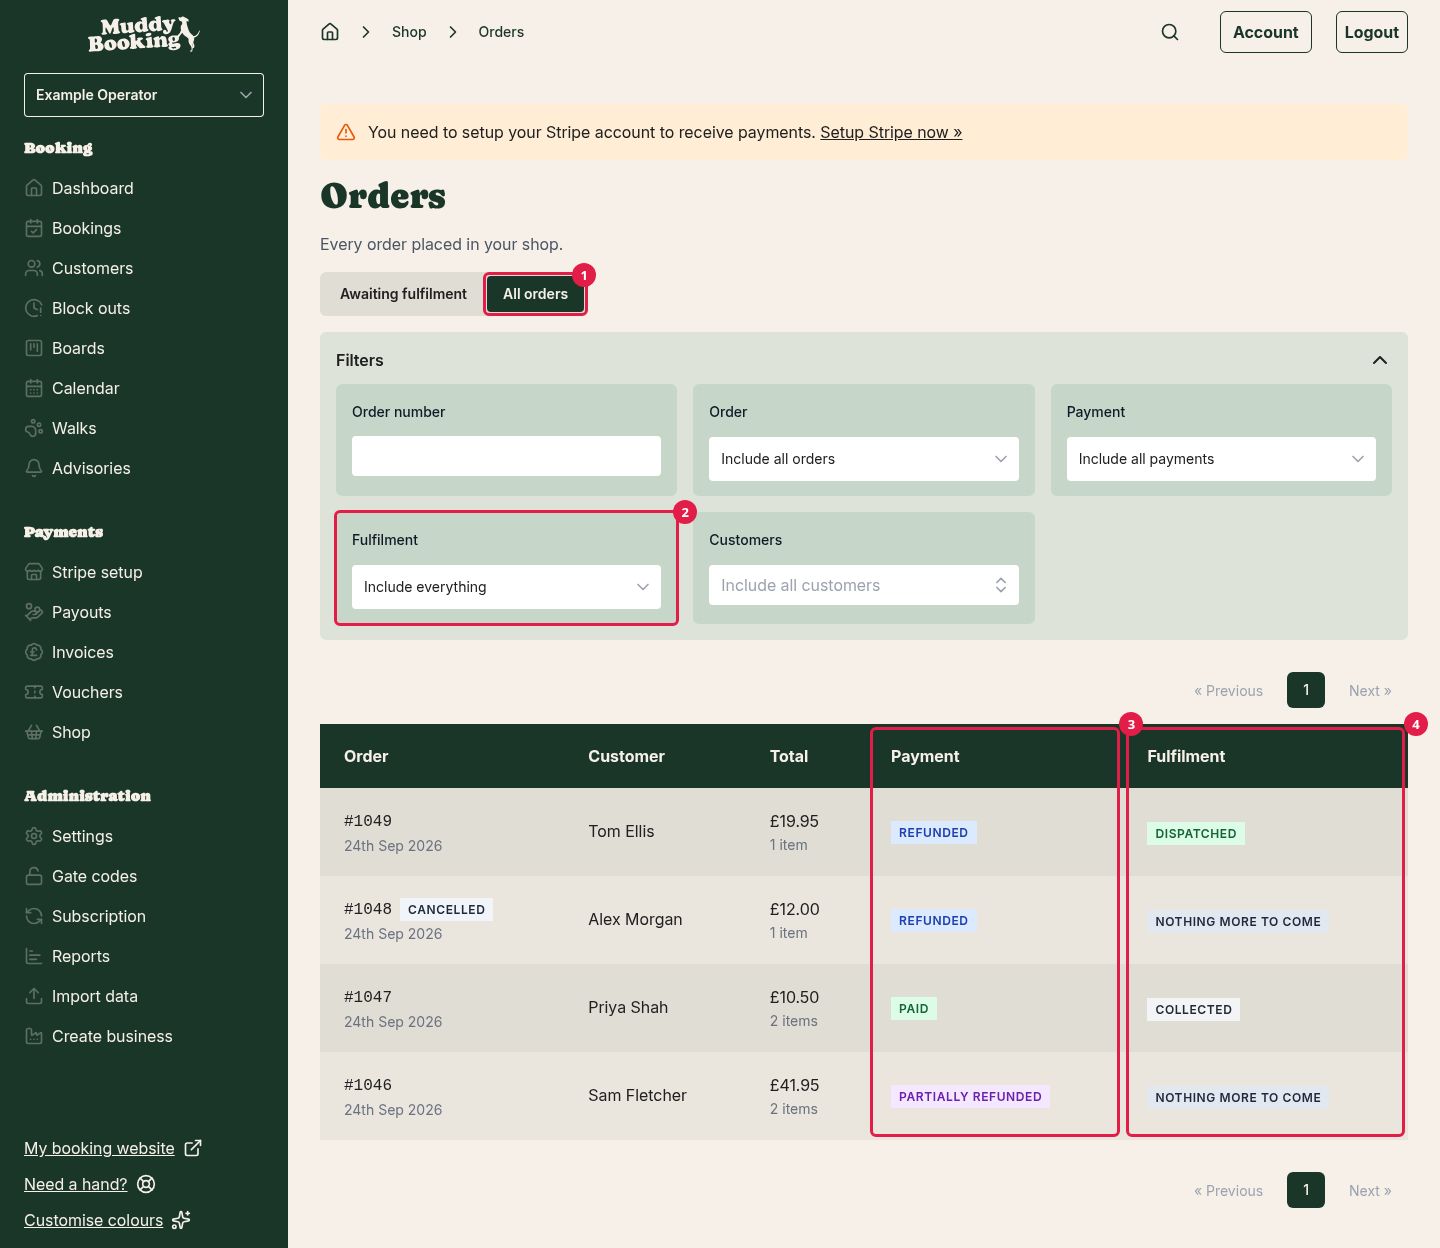Click Next » in top pagination

1370,691
